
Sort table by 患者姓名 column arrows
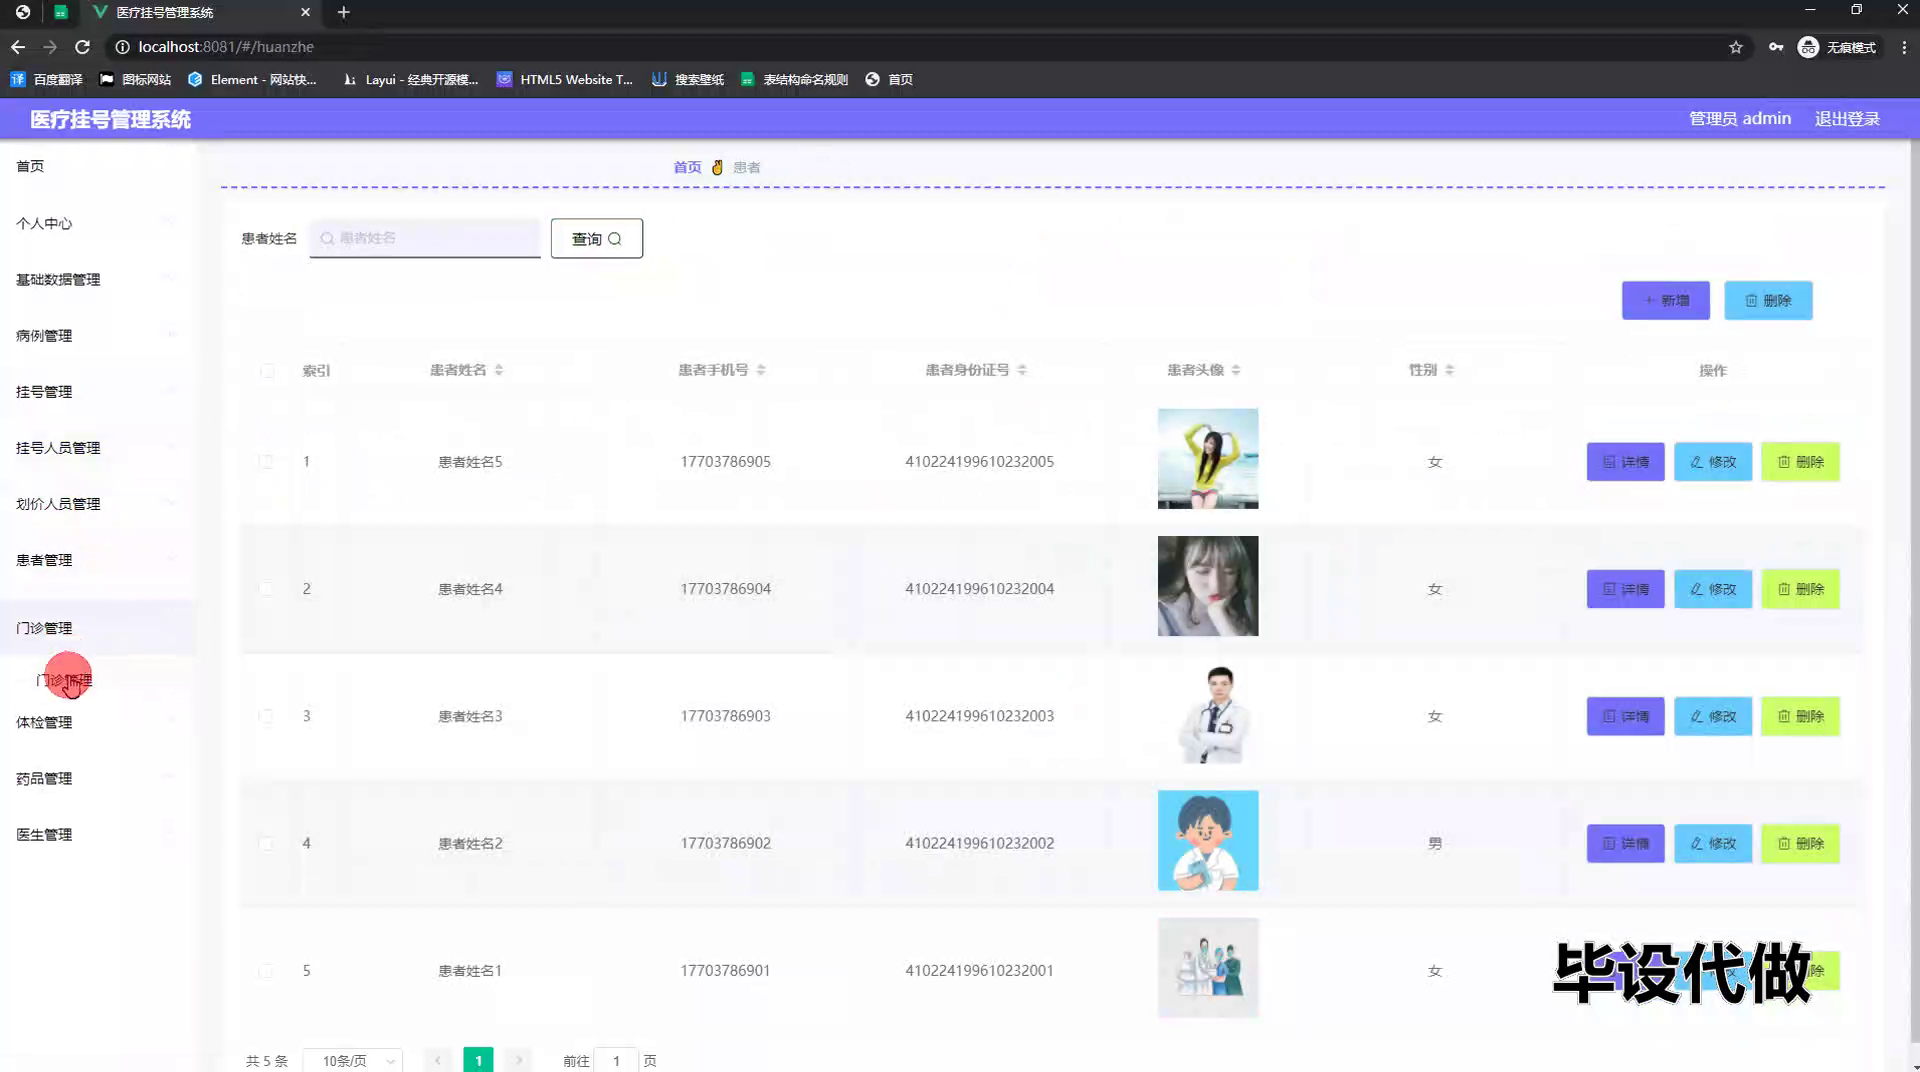[499, 370]
